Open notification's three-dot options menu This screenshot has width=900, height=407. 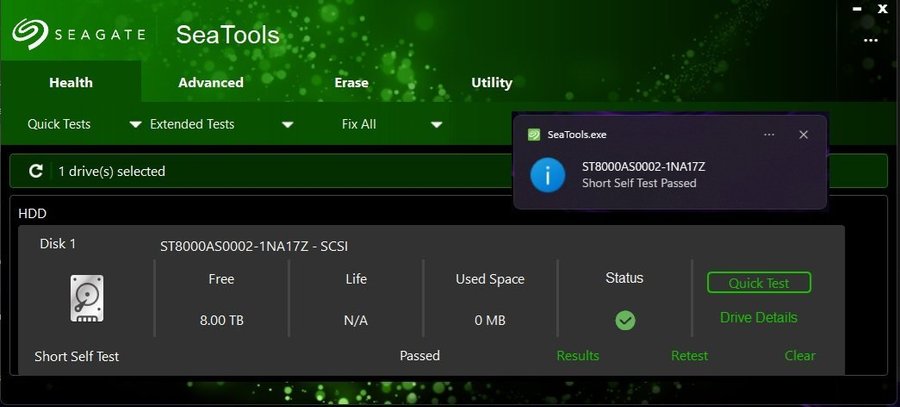pos(769,134)
